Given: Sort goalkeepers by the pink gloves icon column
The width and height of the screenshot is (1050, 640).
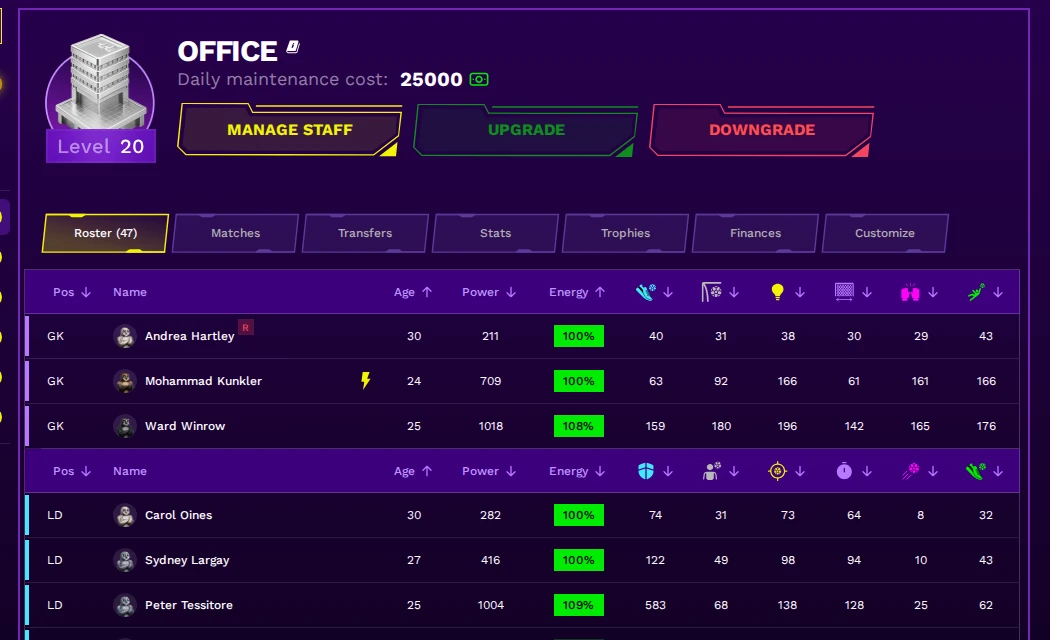Looking at the screenshot, I should (x=919, y=292).
